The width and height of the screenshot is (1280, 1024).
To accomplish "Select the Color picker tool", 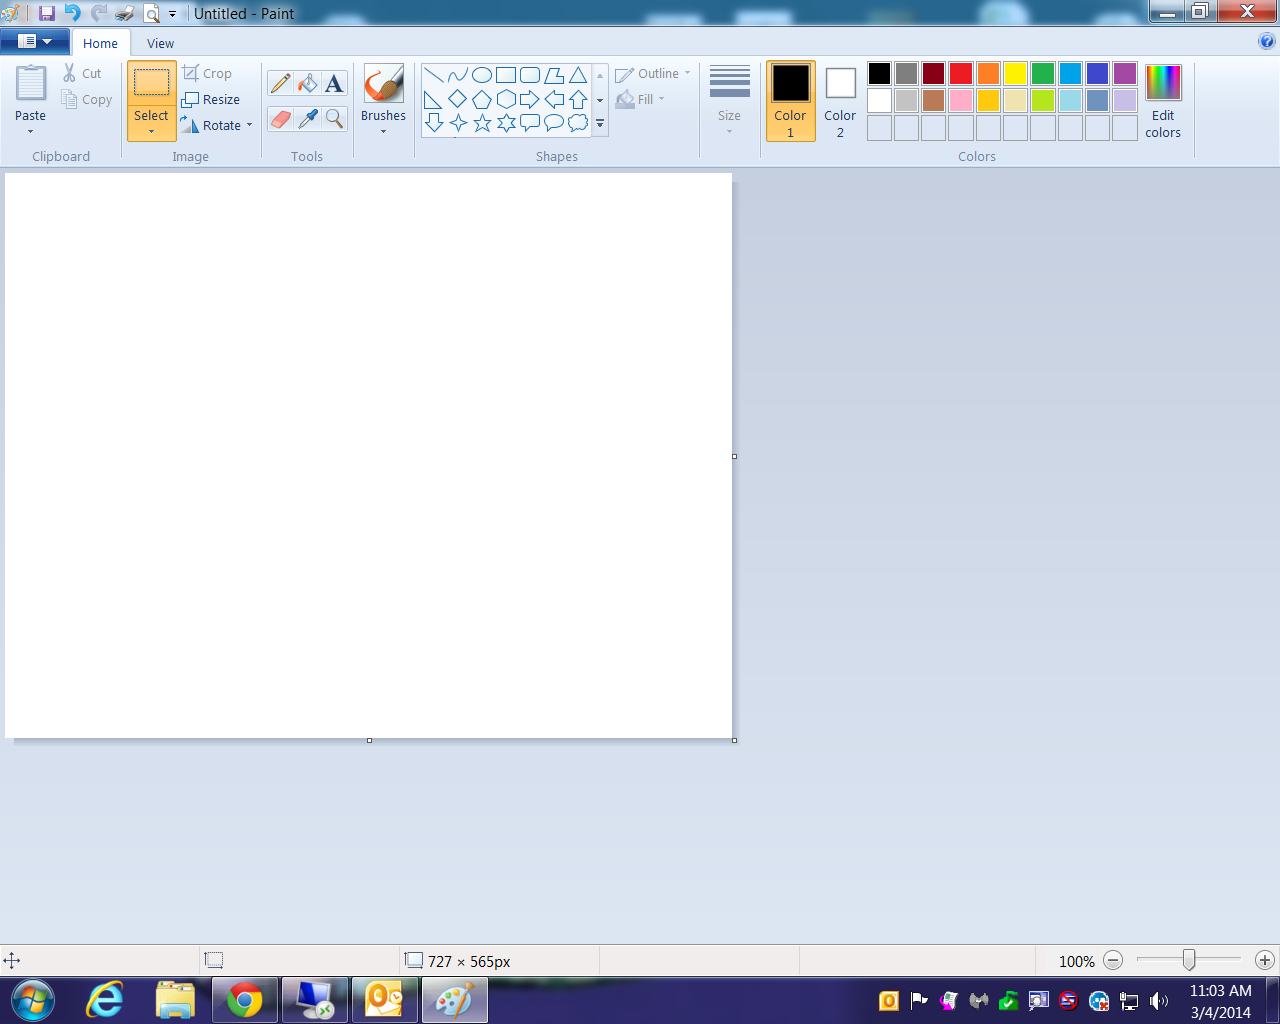I will point(307,118).
